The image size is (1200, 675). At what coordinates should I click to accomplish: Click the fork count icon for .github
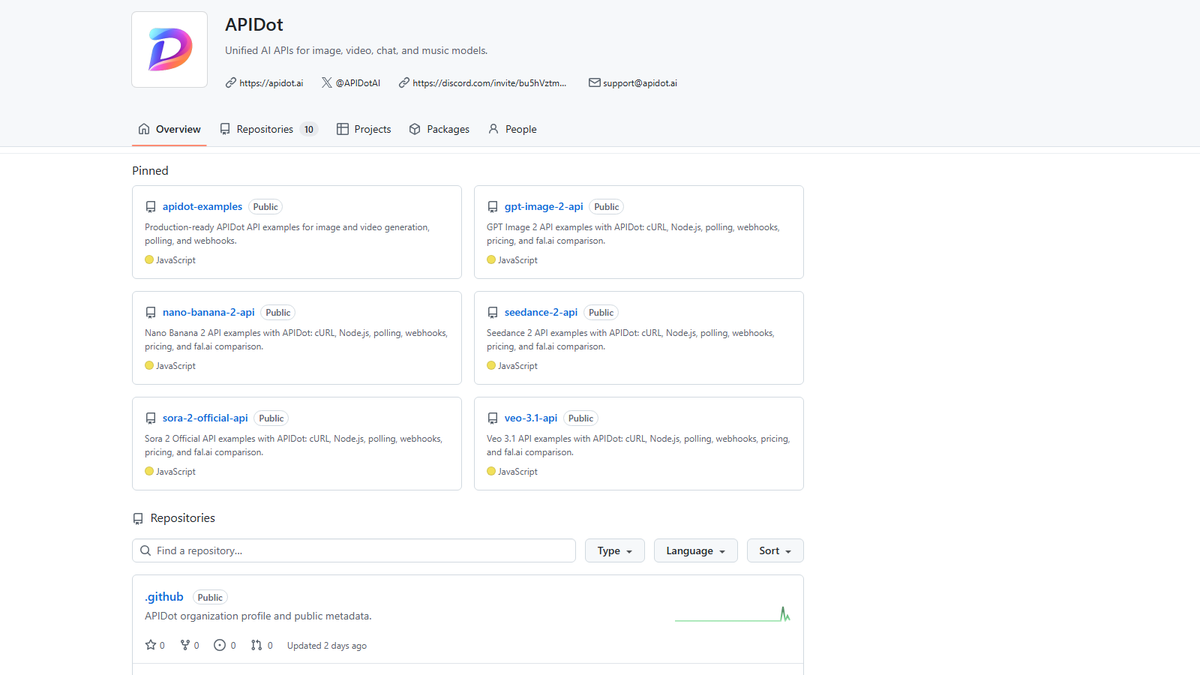[185, 646]
